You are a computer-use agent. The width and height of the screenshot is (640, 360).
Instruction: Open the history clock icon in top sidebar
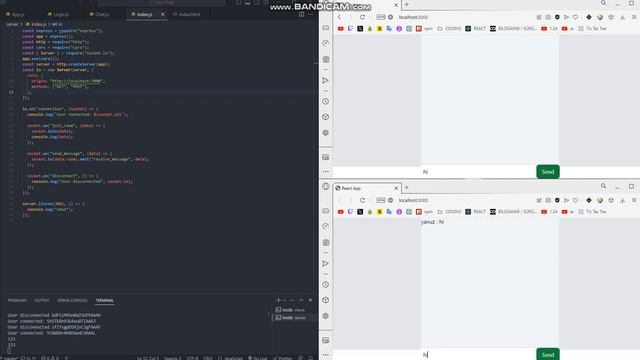click(326, 101)
